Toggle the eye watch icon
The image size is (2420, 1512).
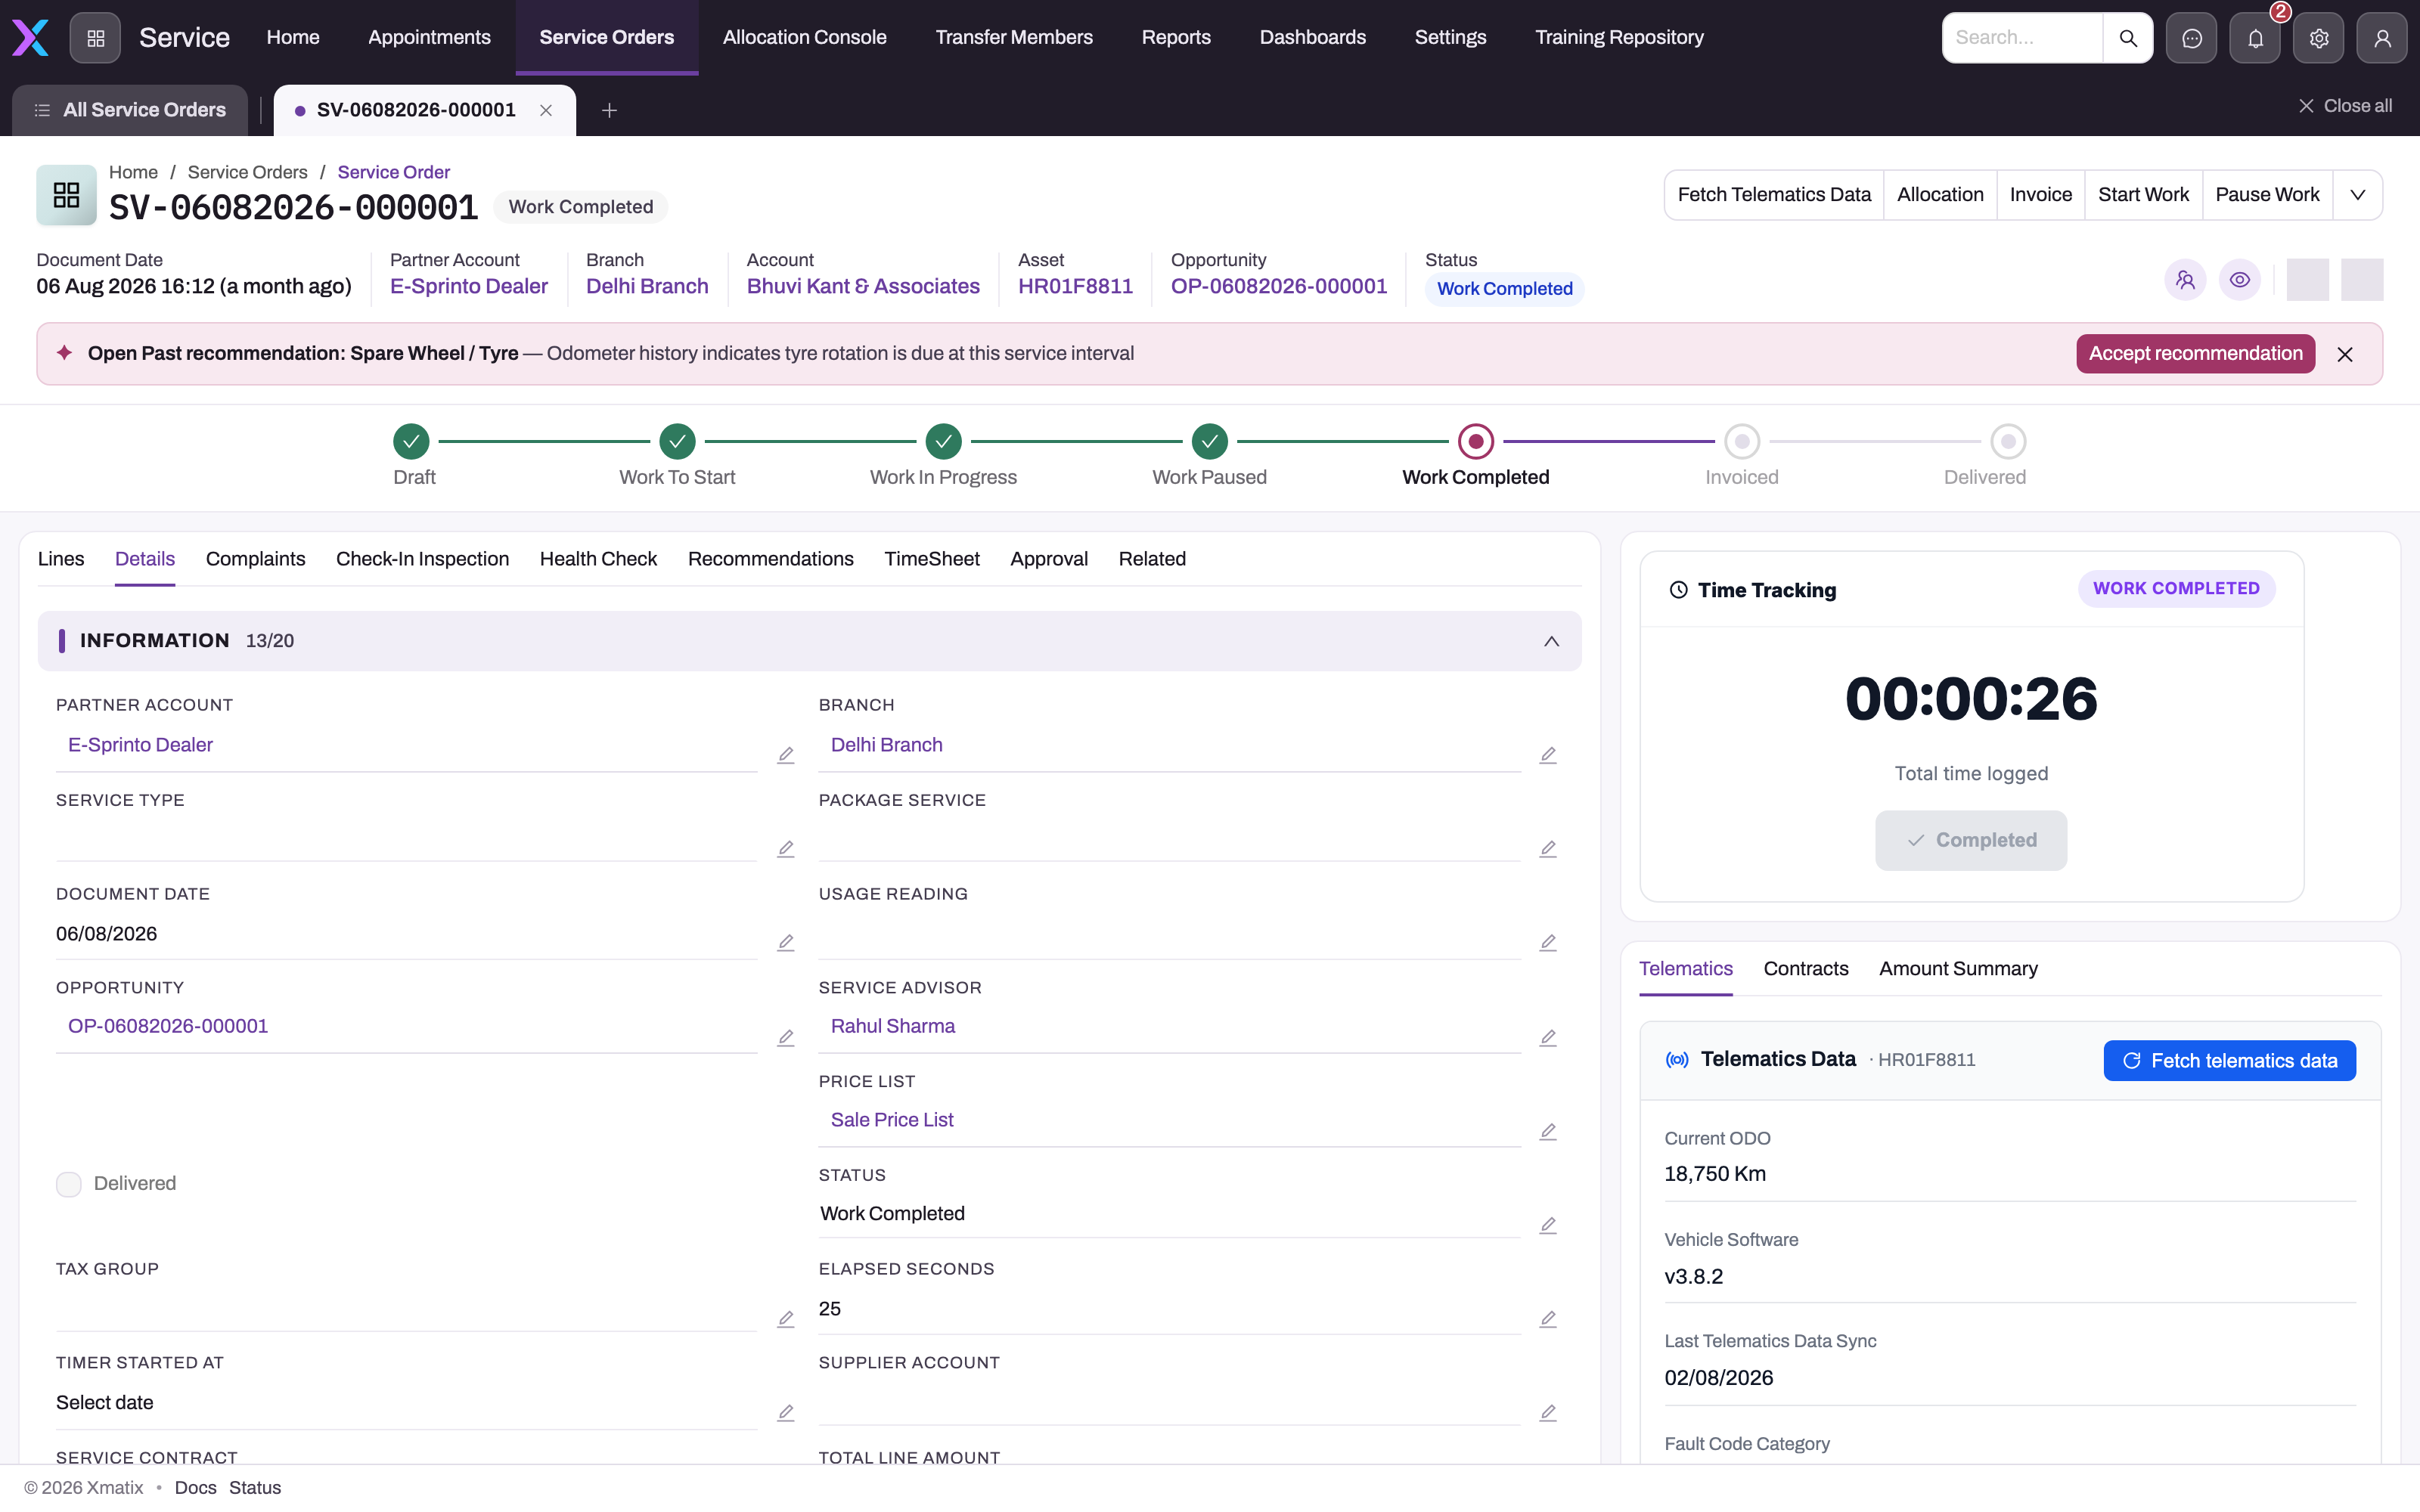(x=2240, y=280)
